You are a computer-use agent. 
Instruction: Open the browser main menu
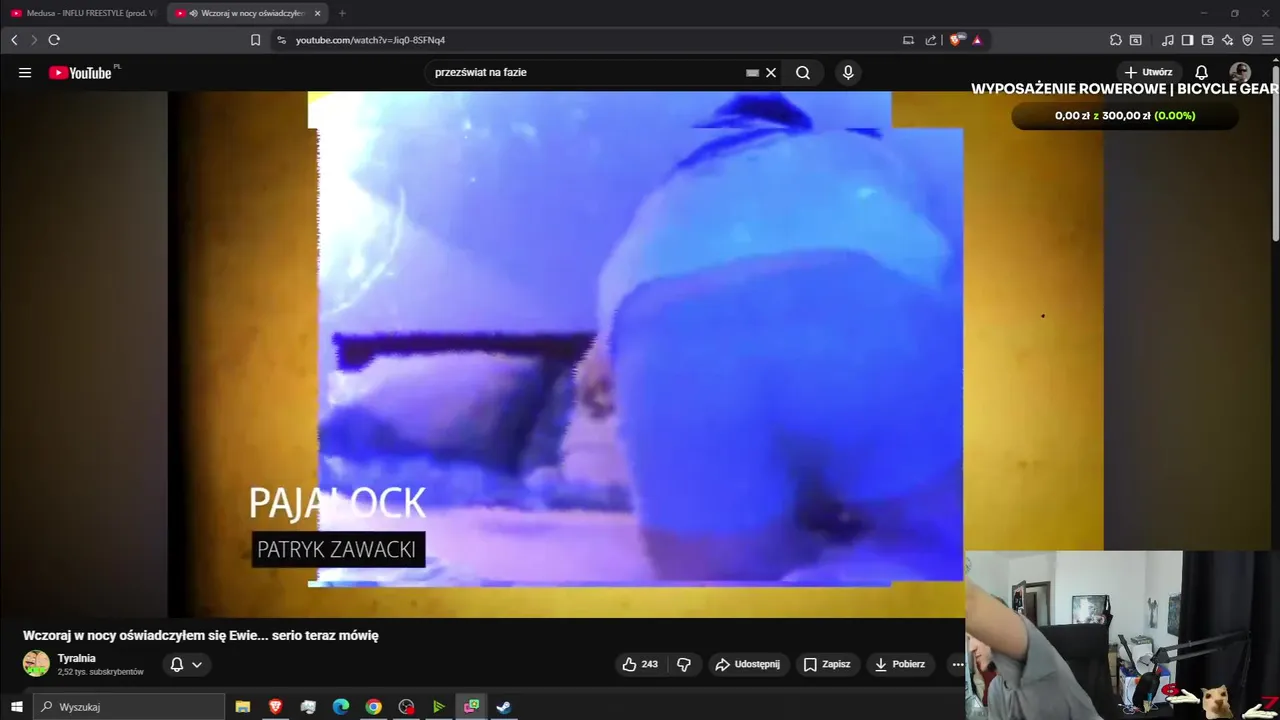(1267, 40)
